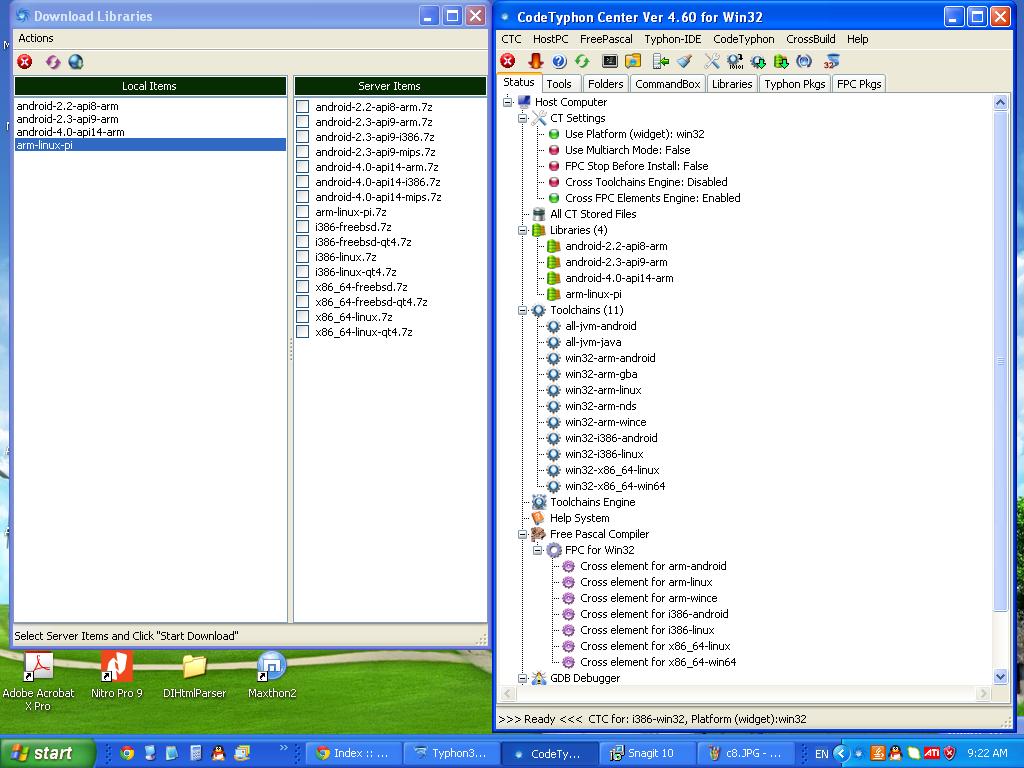Switch to the CommandBox tab
The width and height of the screenshot is (1024, 768).
(x=667, y=84)
